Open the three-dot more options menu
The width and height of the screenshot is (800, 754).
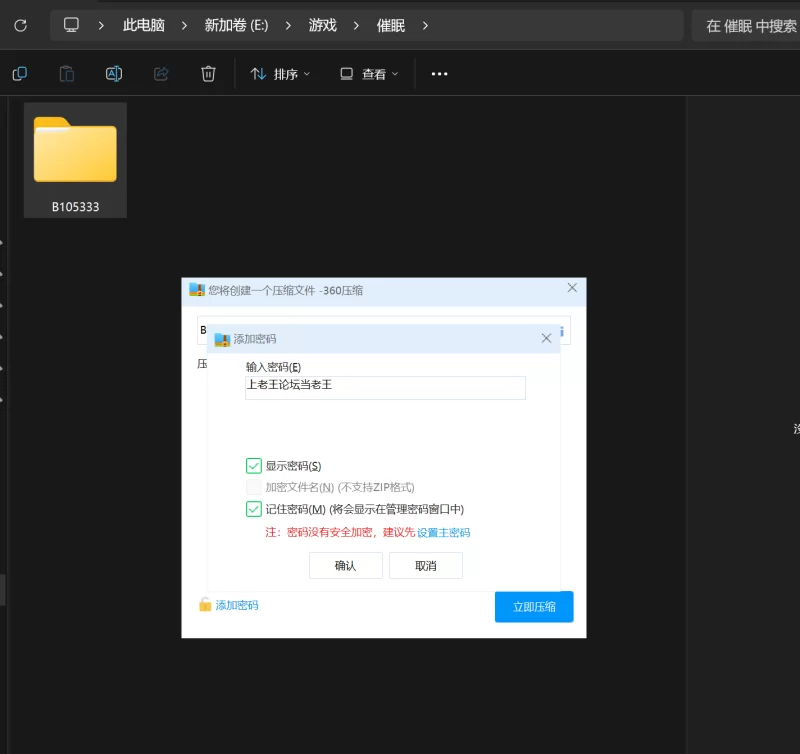tap(439, 74)
